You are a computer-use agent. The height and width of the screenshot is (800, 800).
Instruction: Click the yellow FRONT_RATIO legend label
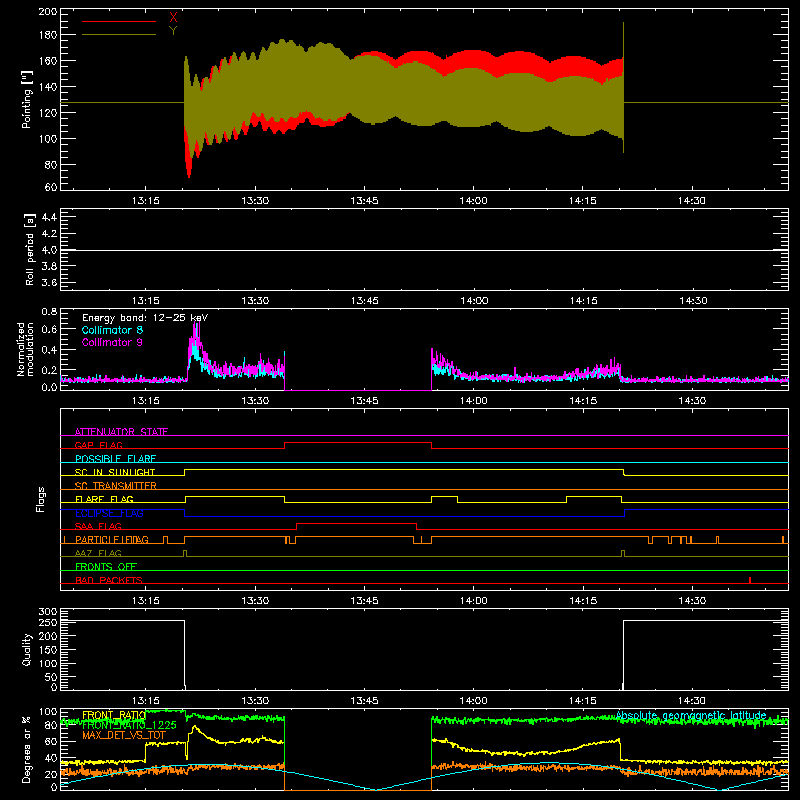point(114,715)
